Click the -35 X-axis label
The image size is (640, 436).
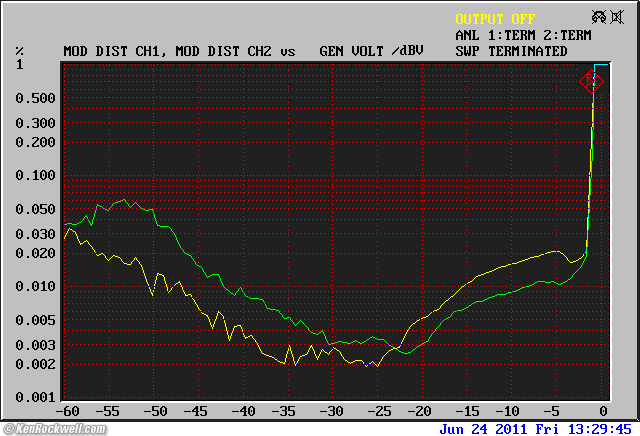pyautogui.click(x=288, y=411)
